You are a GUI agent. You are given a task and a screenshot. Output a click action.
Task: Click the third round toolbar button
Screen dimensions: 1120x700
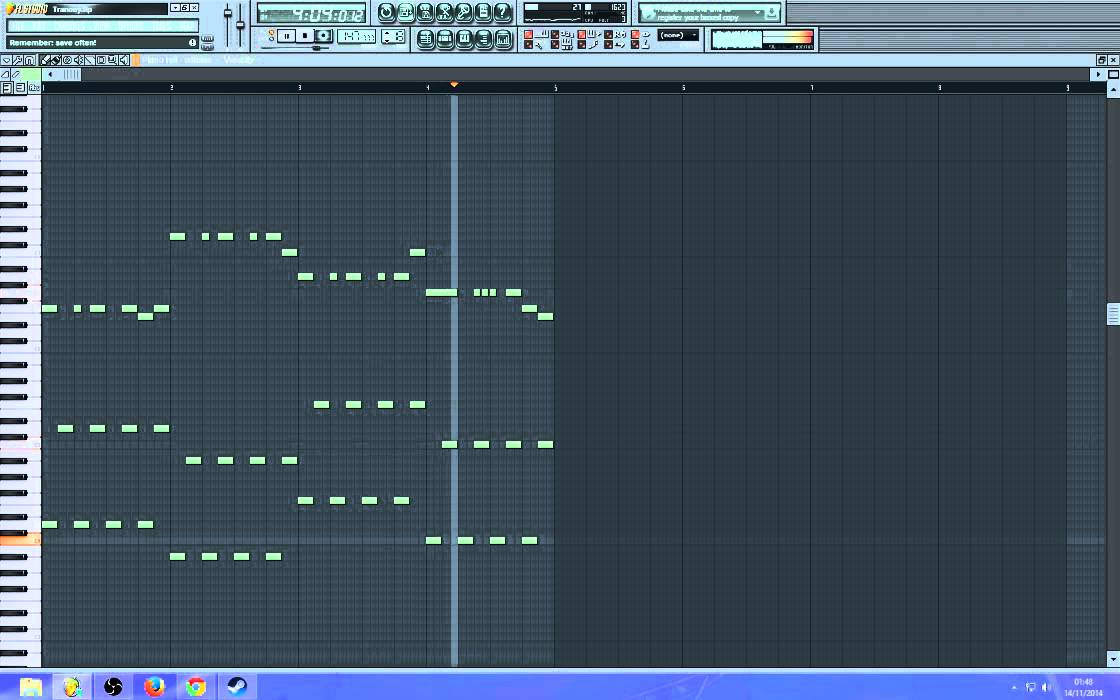[425, 12]
